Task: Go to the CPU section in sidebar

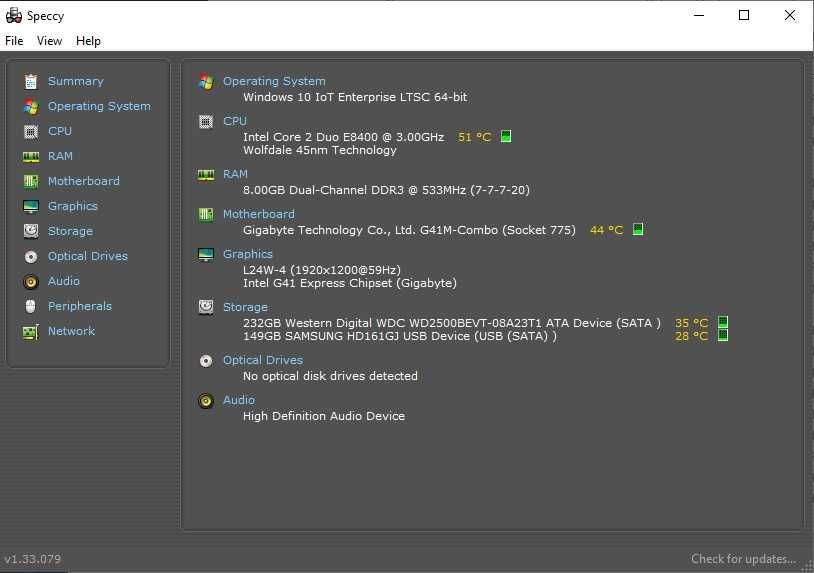Action: (x=60, y=131)
